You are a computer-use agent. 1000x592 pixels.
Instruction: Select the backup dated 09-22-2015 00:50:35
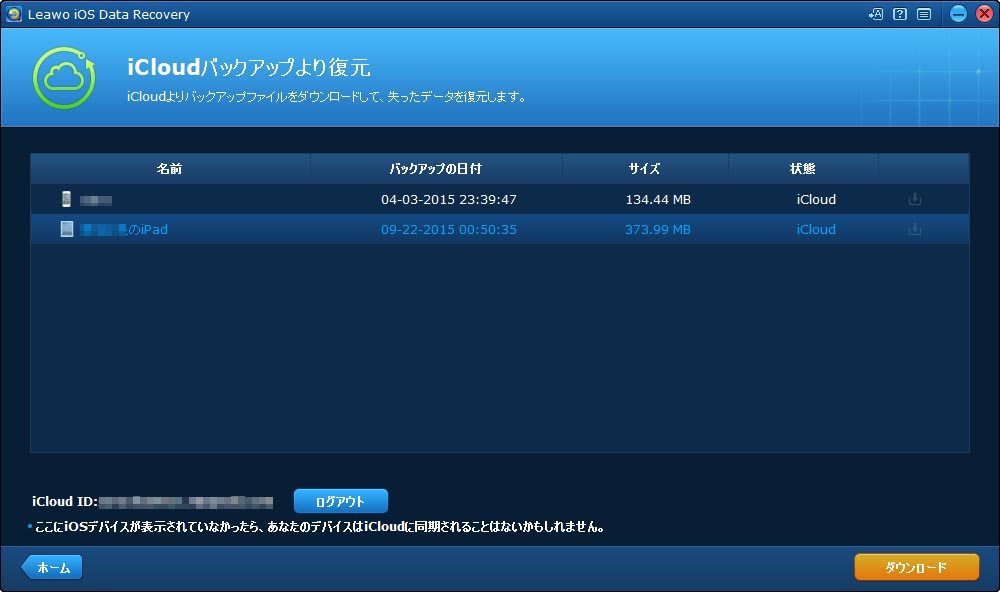pos(500,229)
